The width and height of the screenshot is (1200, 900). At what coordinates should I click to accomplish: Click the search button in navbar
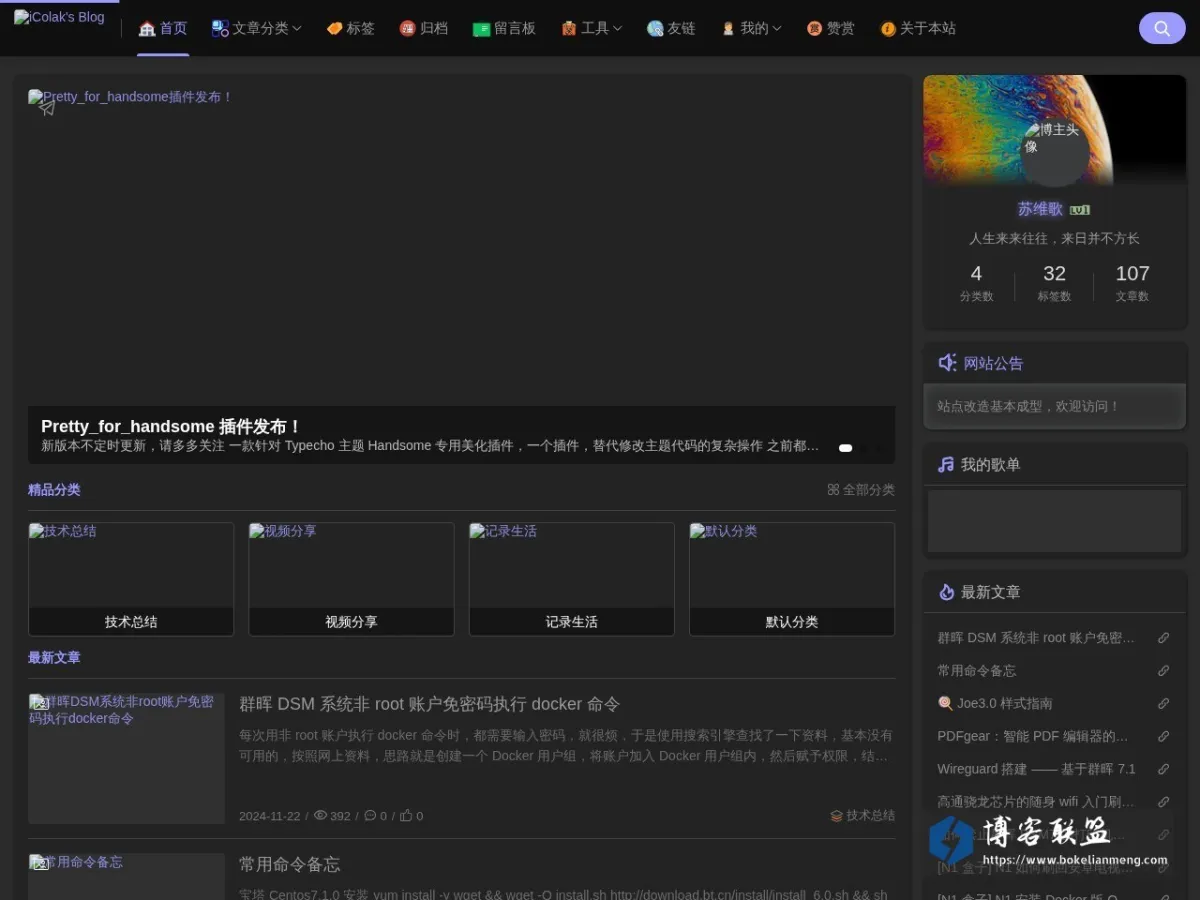(1162, 28)
